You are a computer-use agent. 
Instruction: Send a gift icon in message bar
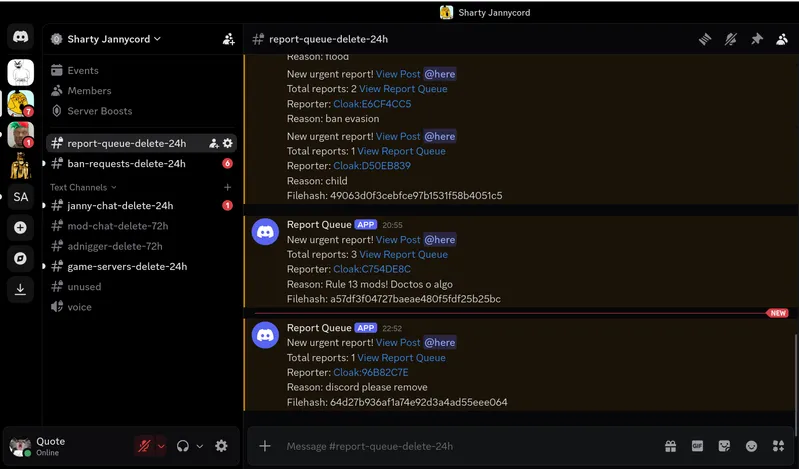[x=671, y=446]
